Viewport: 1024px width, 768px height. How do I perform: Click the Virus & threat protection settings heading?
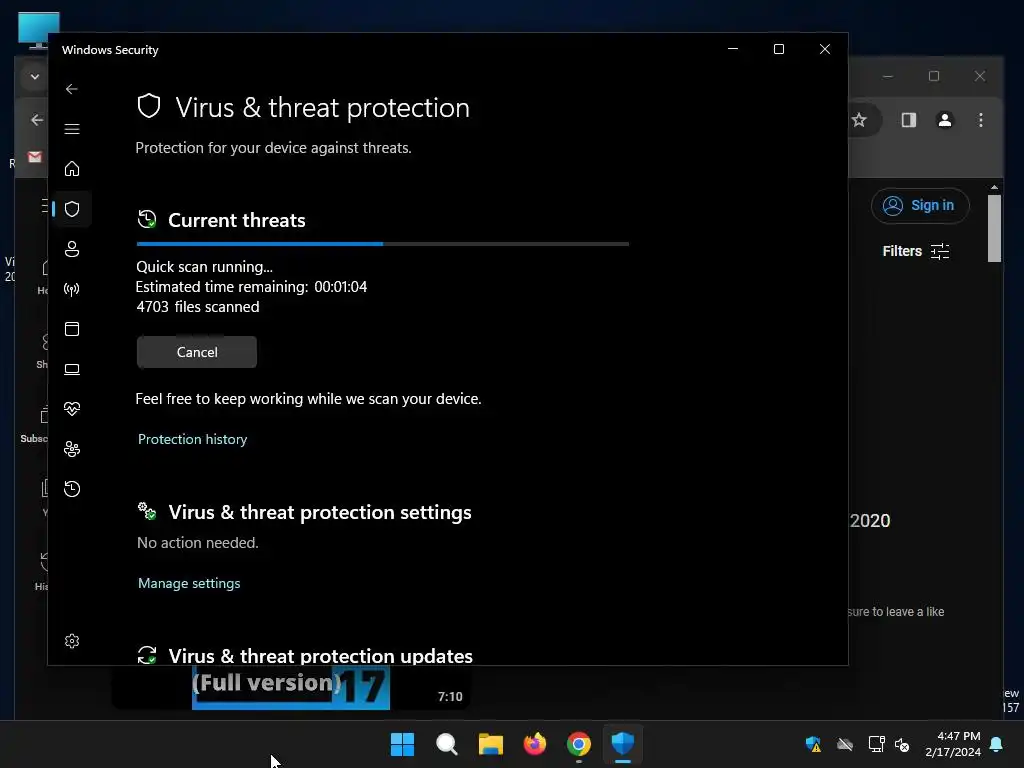pos(320,512)
